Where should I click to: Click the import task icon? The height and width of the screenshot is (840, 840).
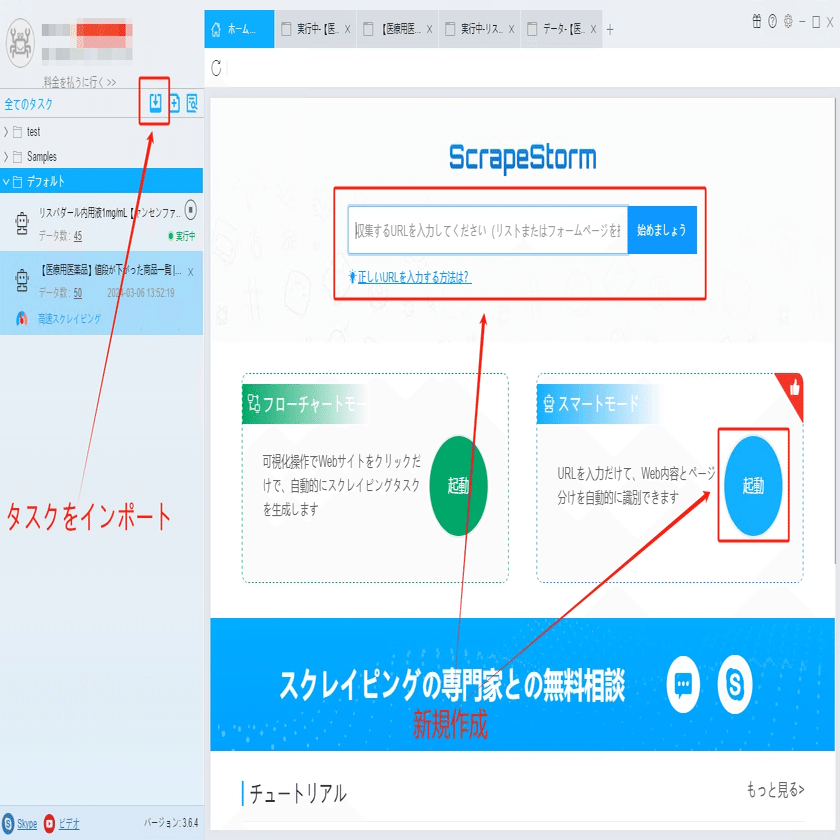pyautogui.click(x=155, y=102)
